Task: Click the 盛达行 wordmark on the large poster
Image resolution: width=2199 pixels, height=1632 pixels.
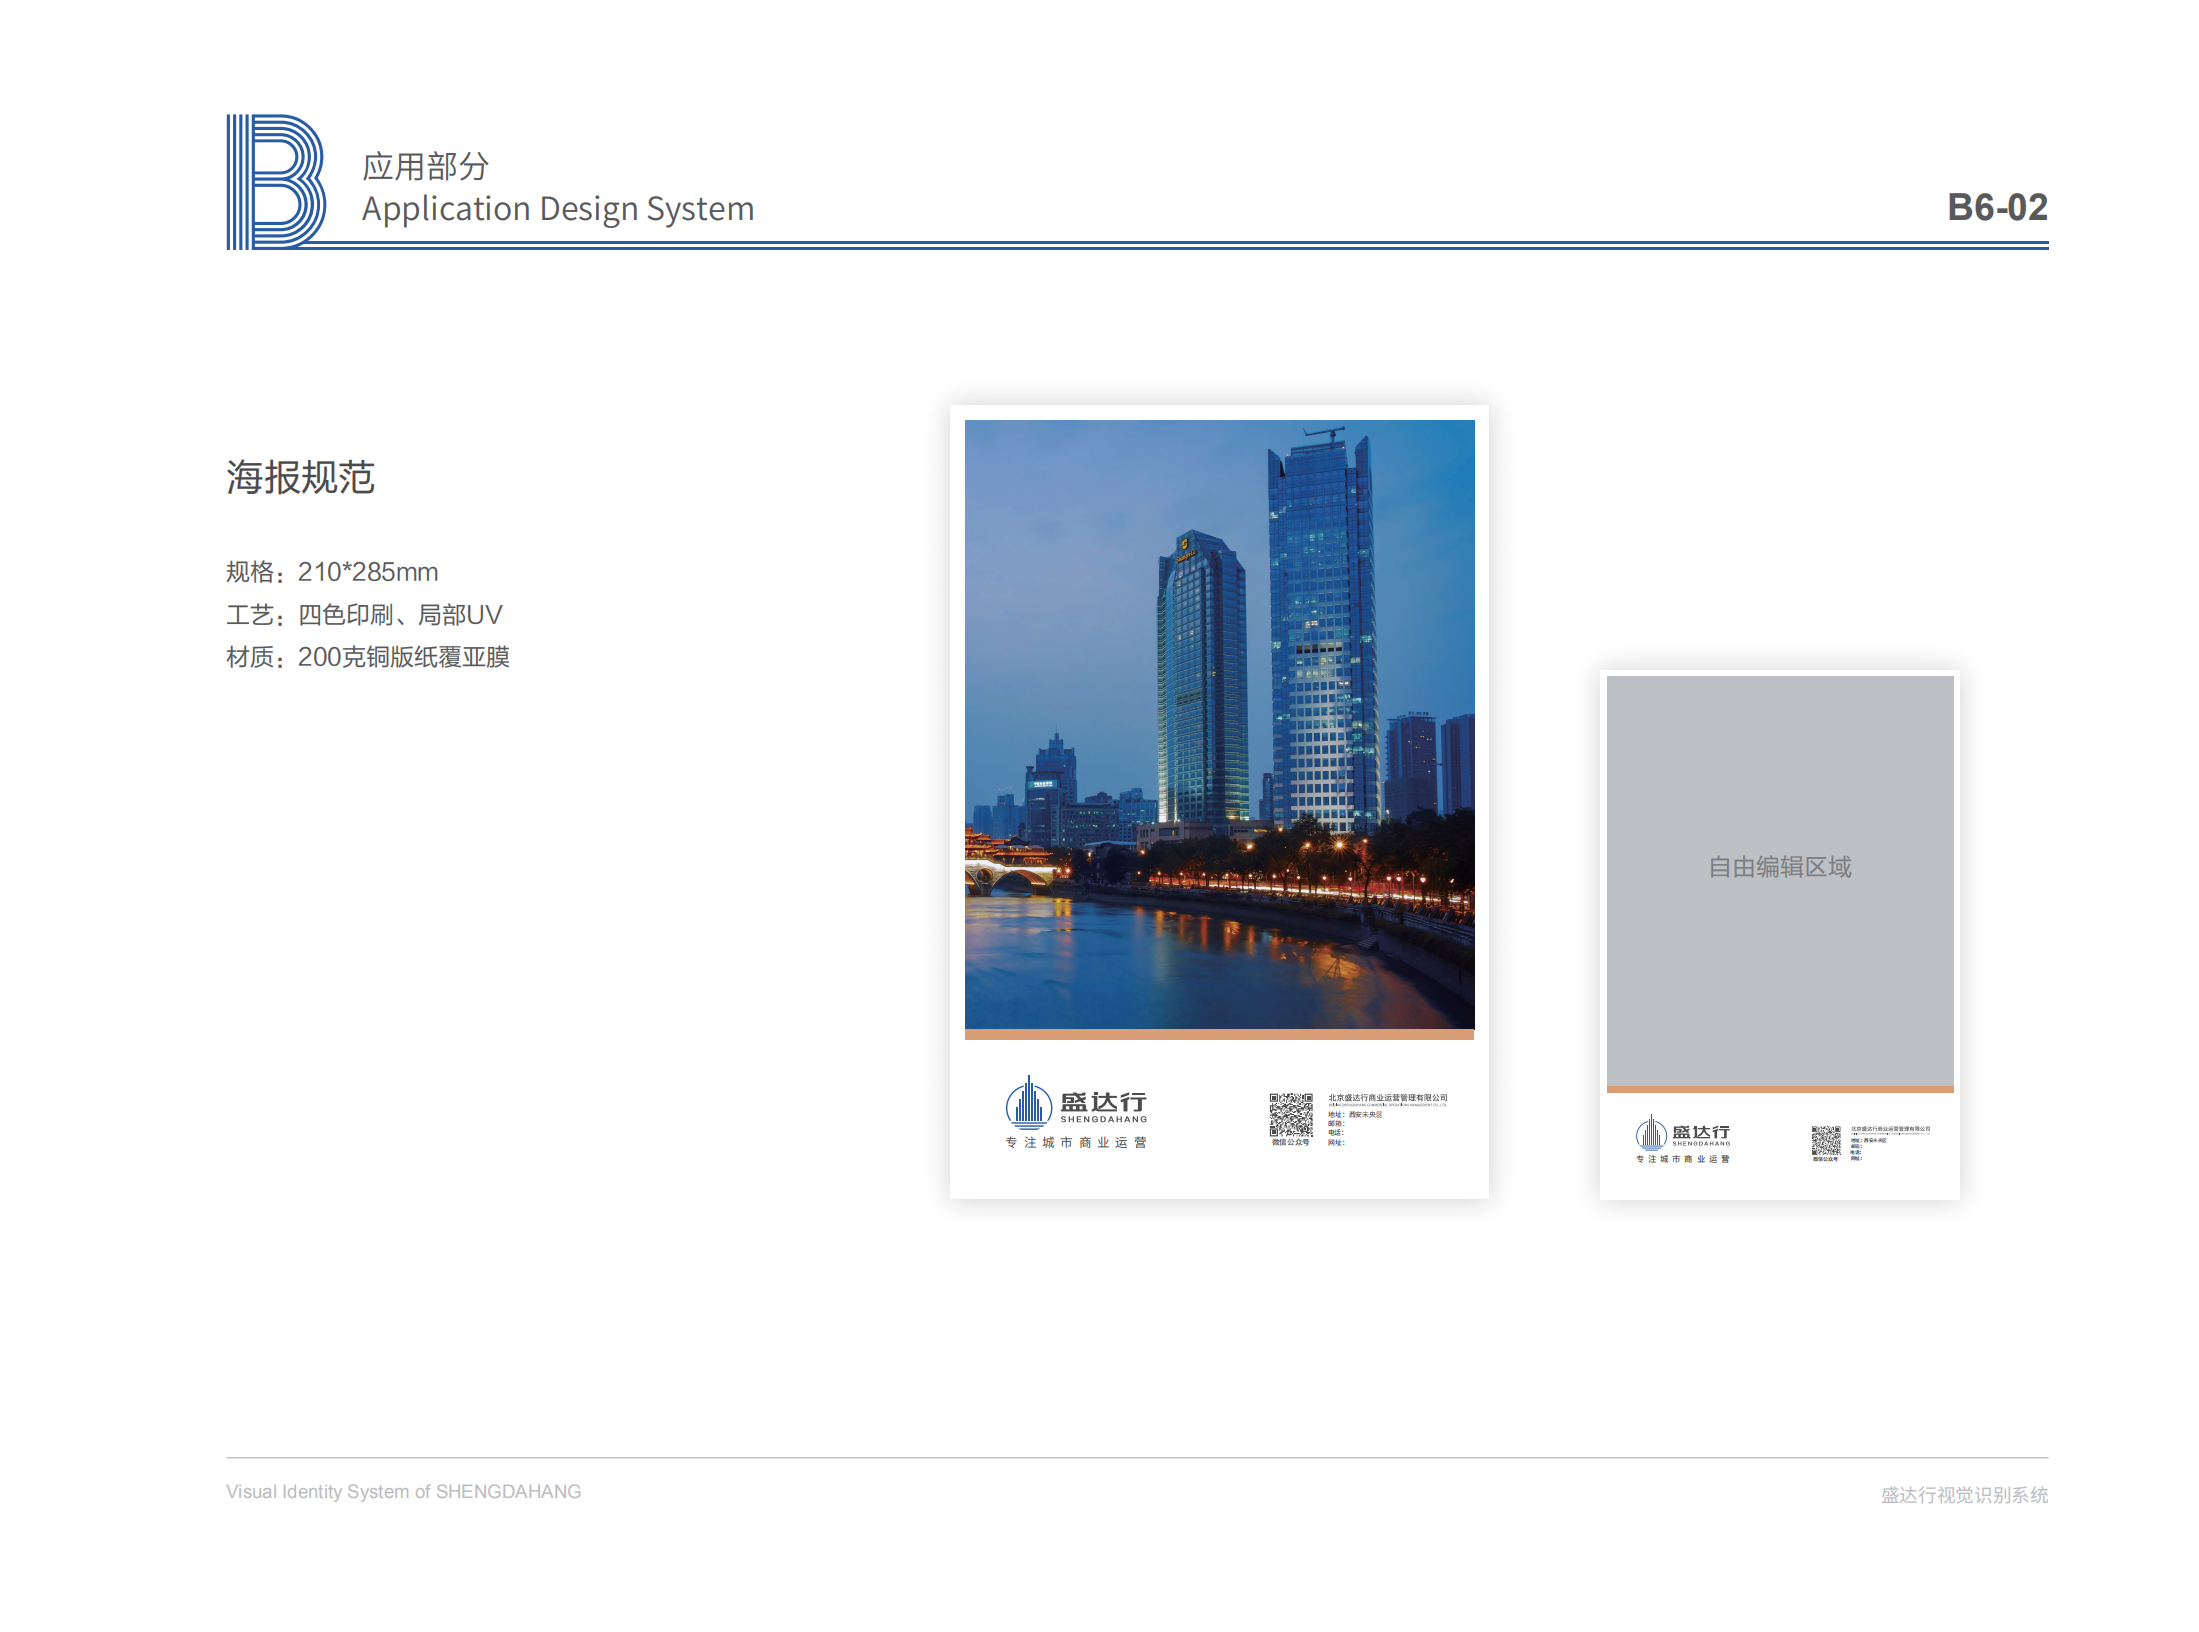Action: pos(1103,1102)
